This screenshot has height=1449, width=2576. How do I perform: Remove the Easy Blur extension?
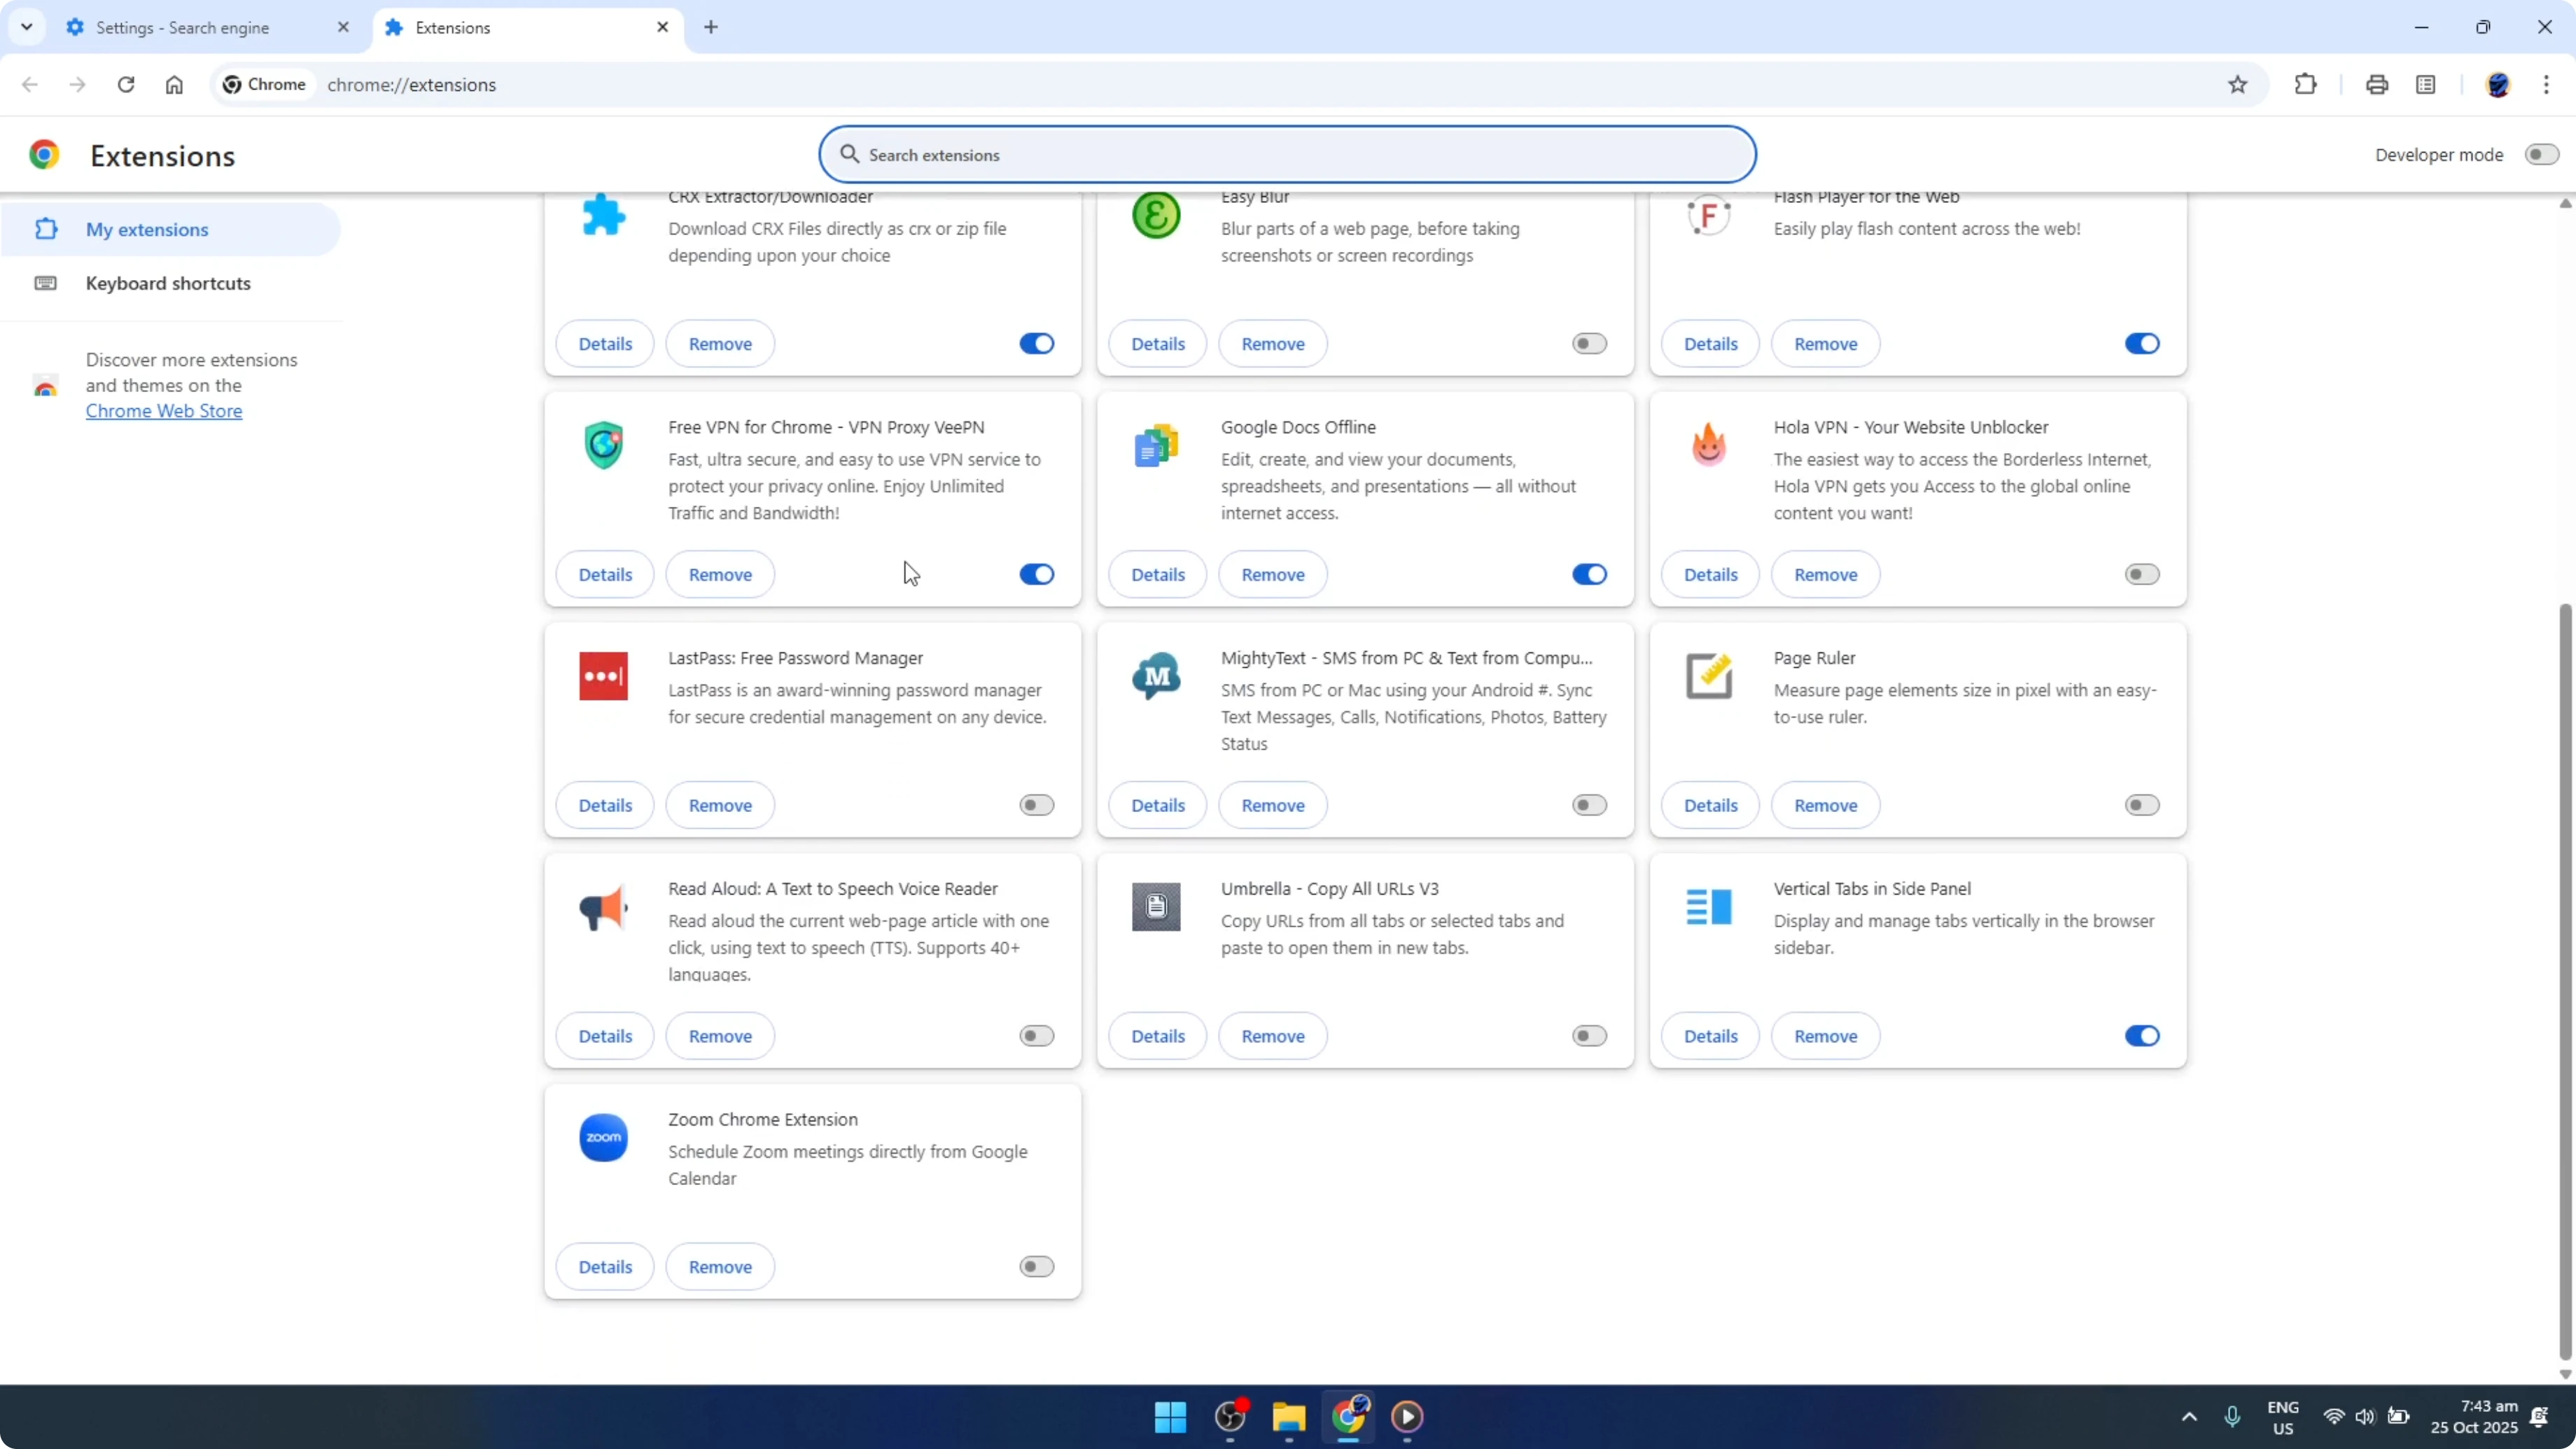[x=1273, y=344]
